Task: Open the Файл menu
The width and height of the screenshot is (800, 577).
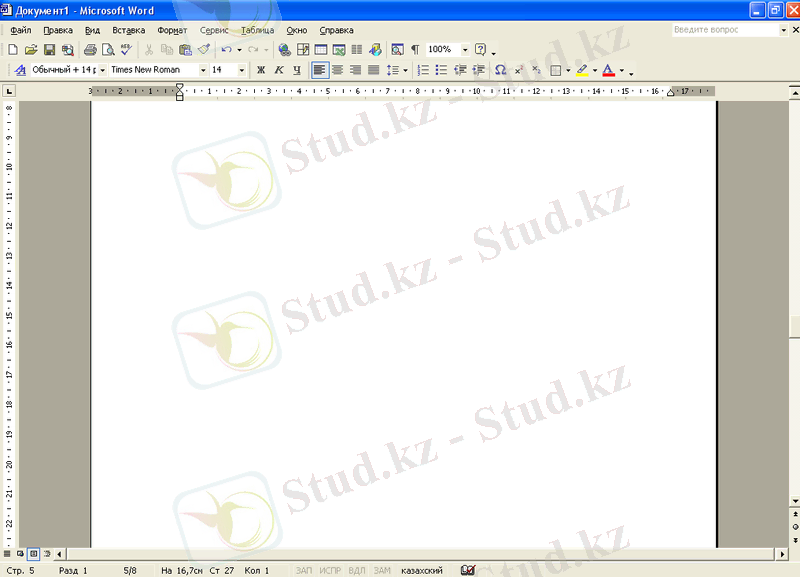Action: (20, 30)
